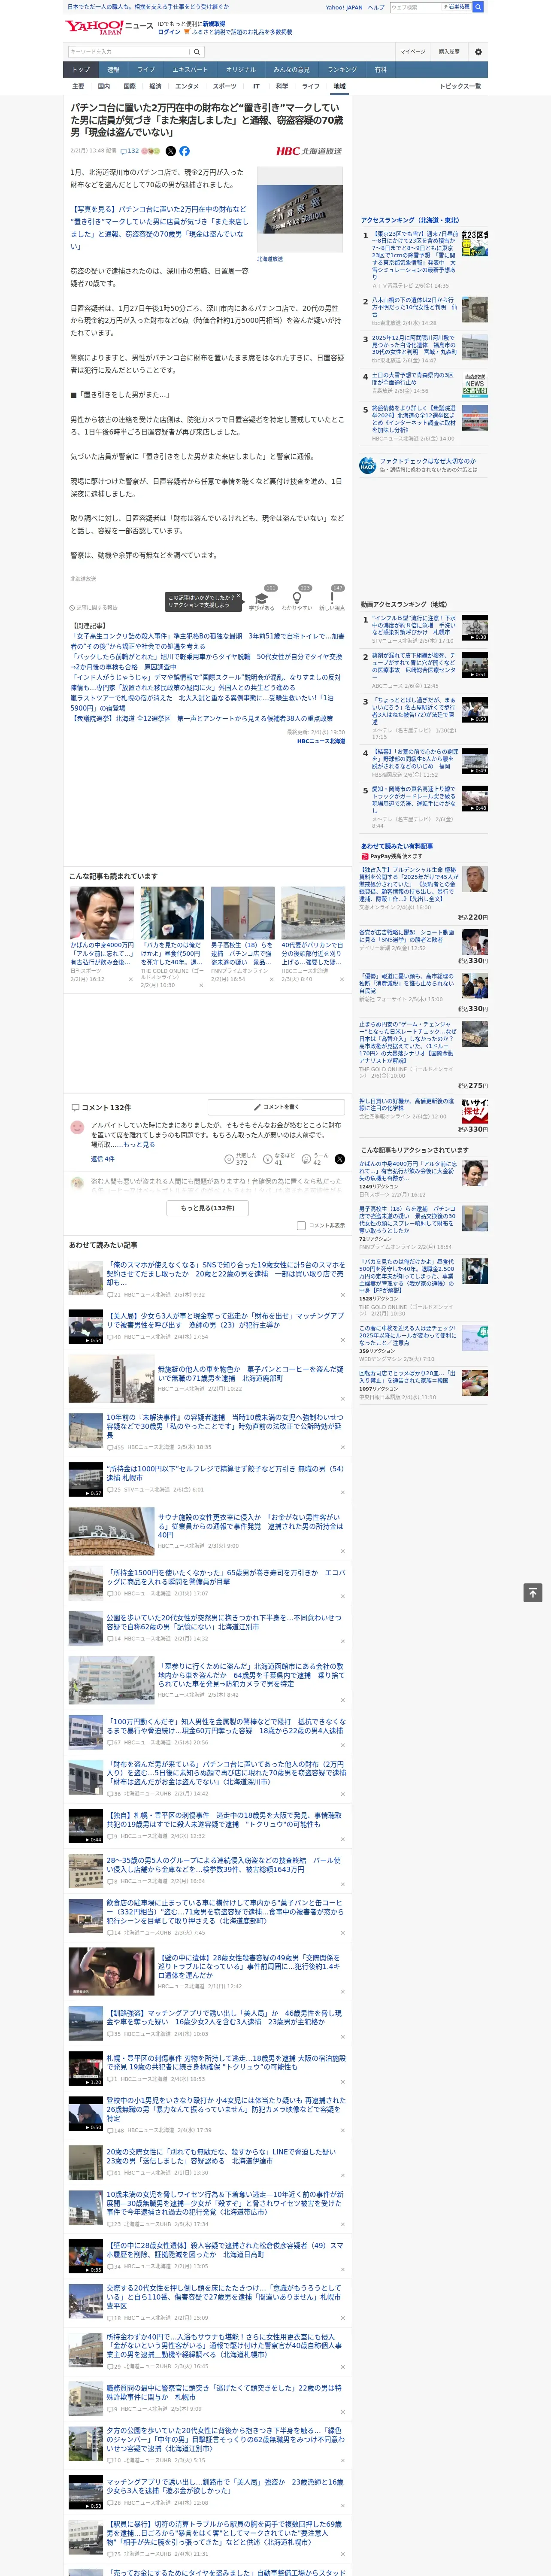Open 返信 4件 replies link

(x=103, y=1159)
